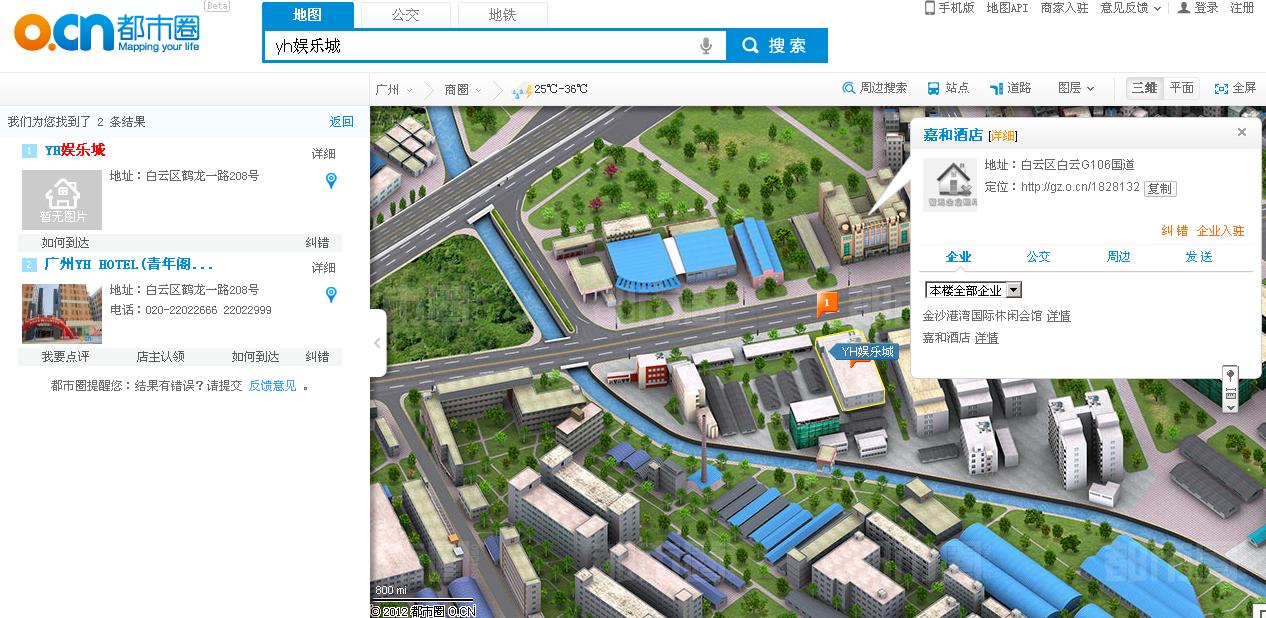Open the 商家入驻 link
This screenshot has height=618, width=1266.
click(1064, 7)
